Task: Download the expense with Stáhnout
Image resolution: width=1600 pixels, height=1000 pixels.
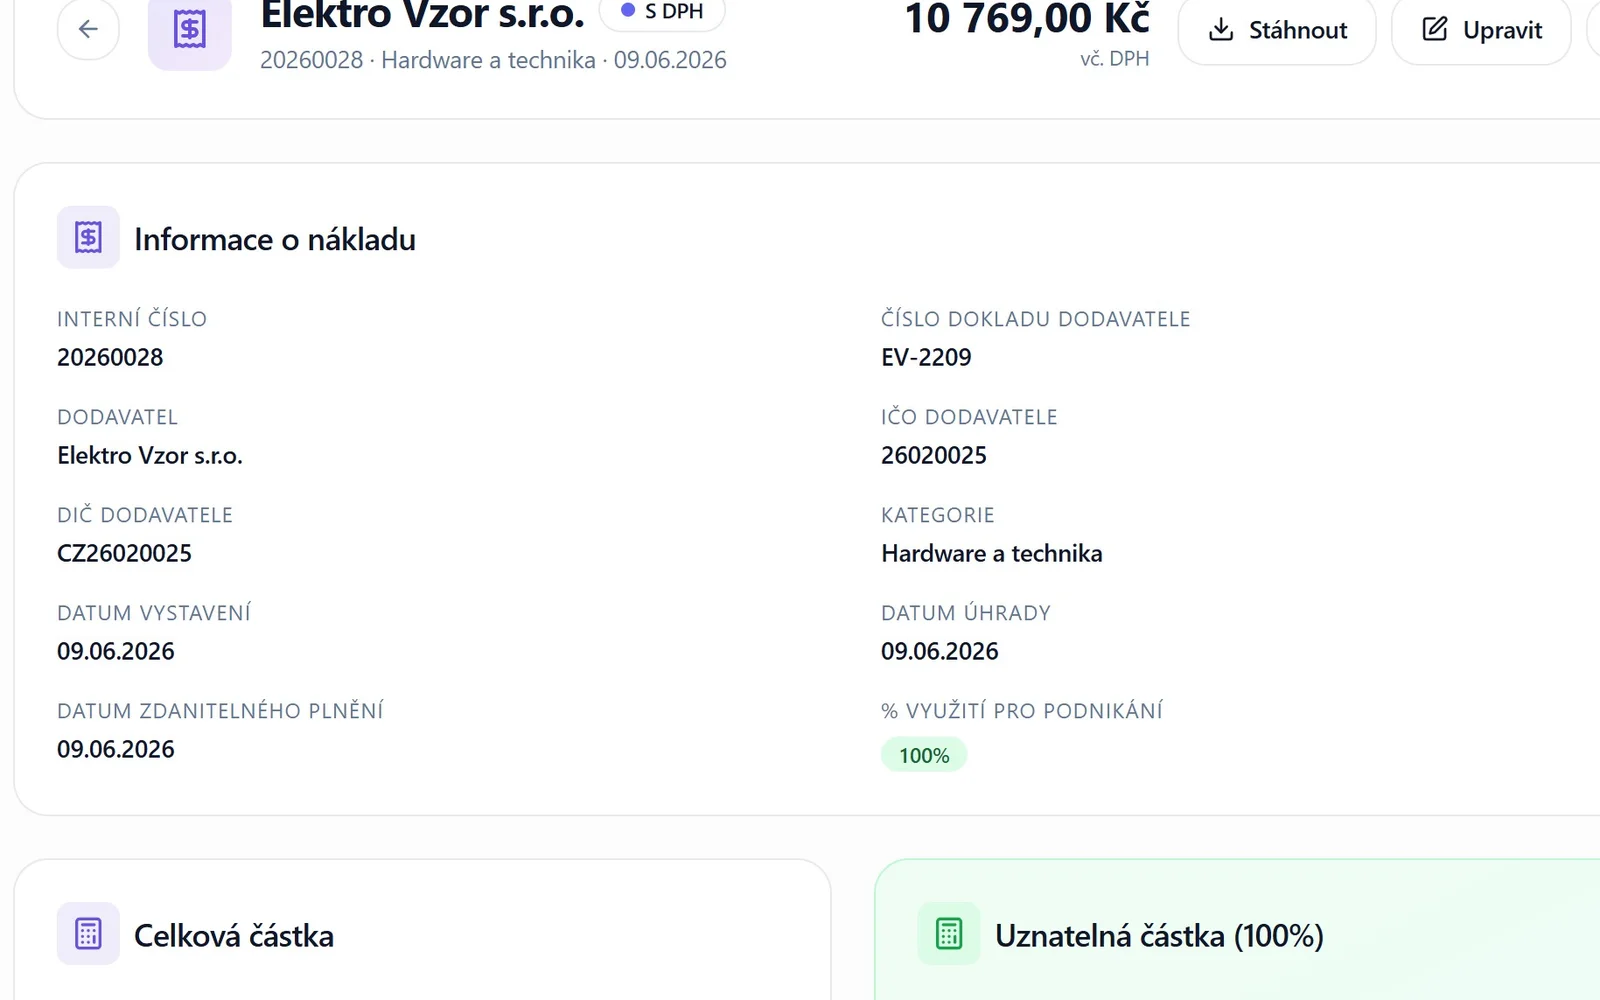Action: [1277, 30]
